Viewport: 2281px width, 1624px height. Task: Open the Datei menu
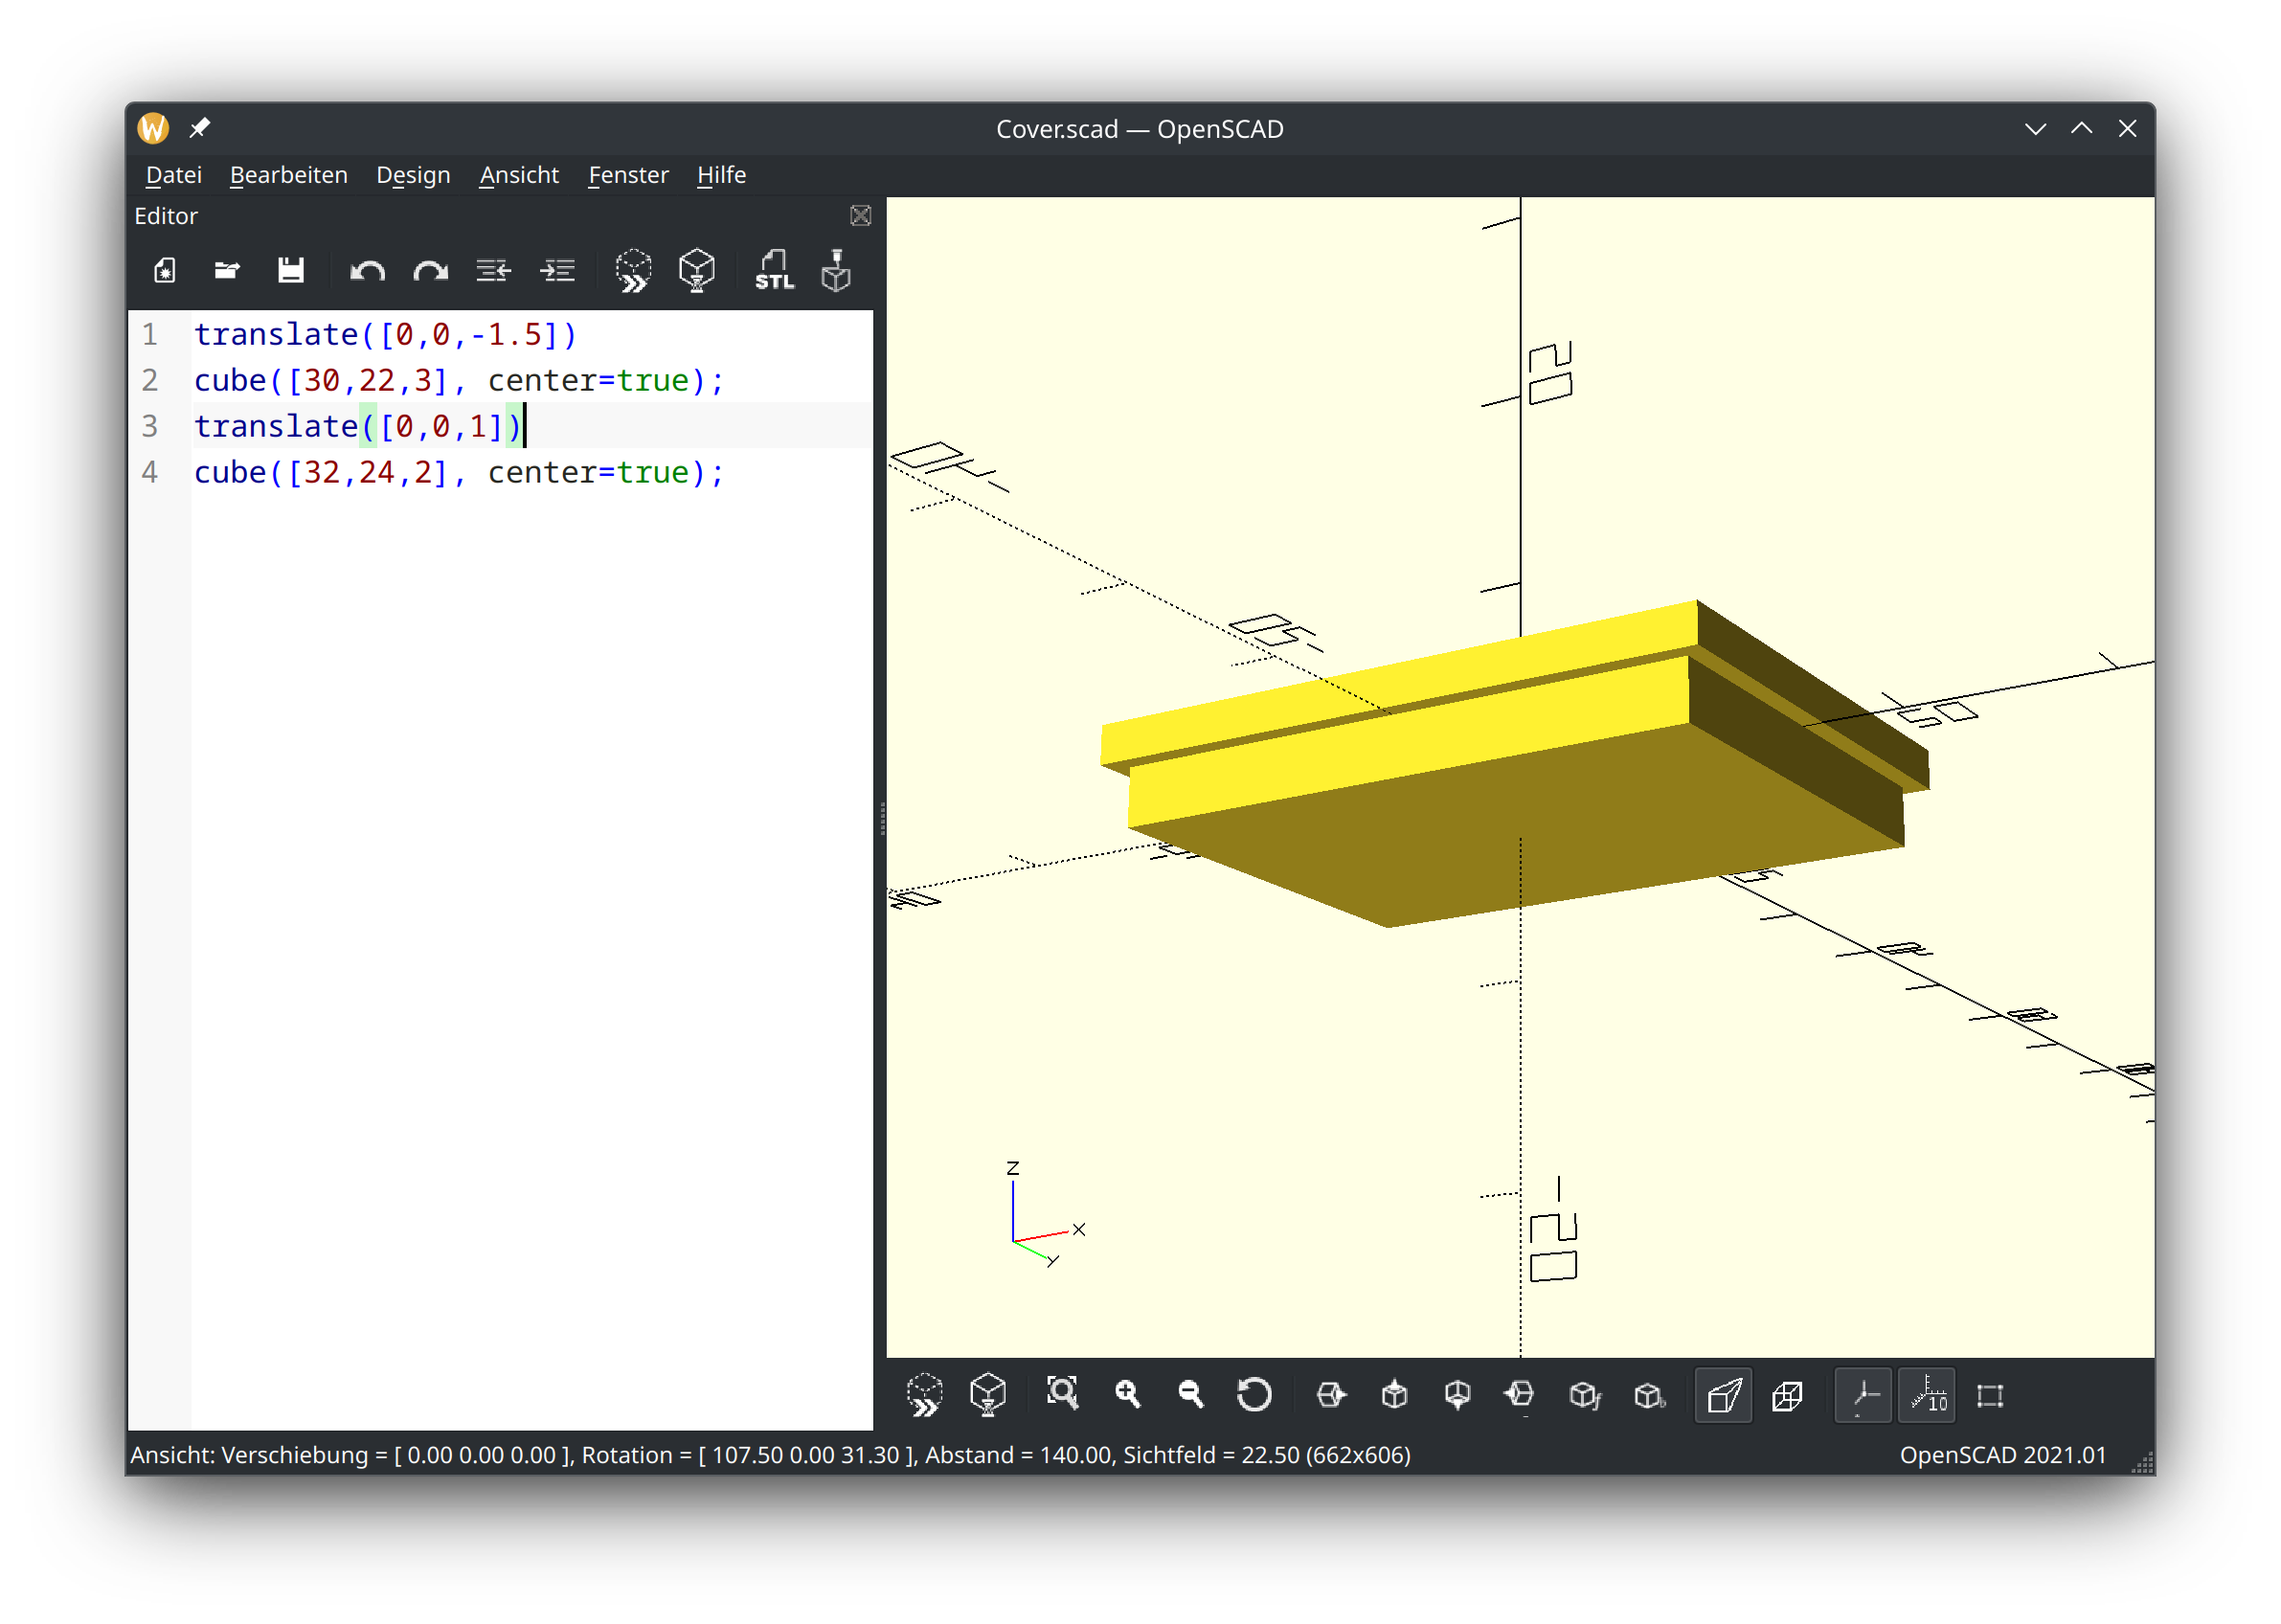click(x=174, y=175)
